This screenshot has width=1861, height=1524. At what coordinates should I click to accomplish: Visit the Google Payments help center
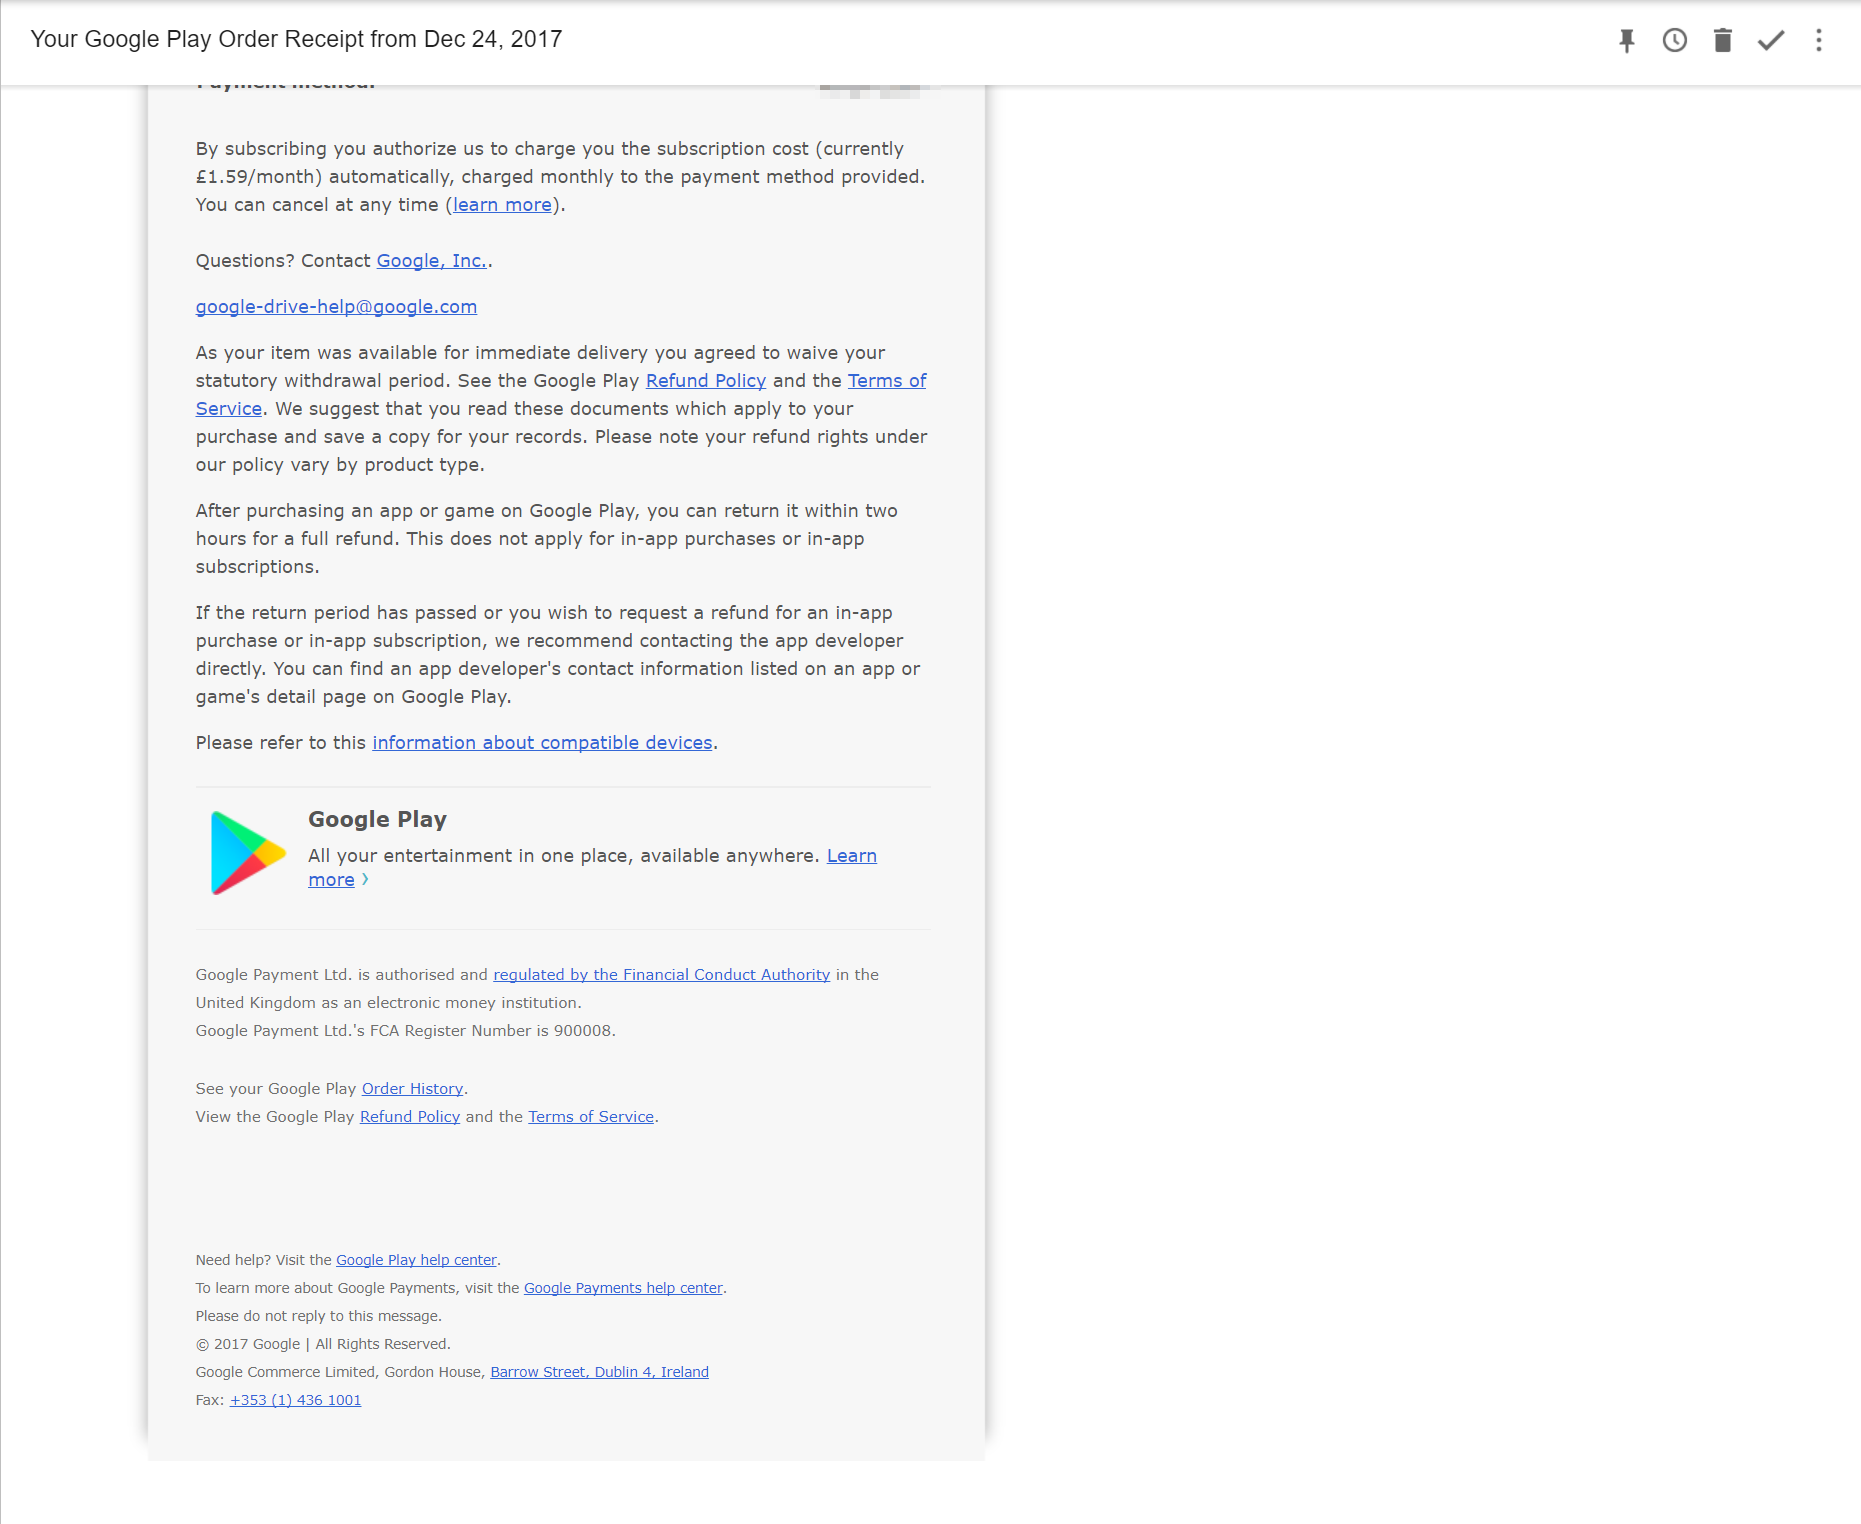[x=622, y=1287]
